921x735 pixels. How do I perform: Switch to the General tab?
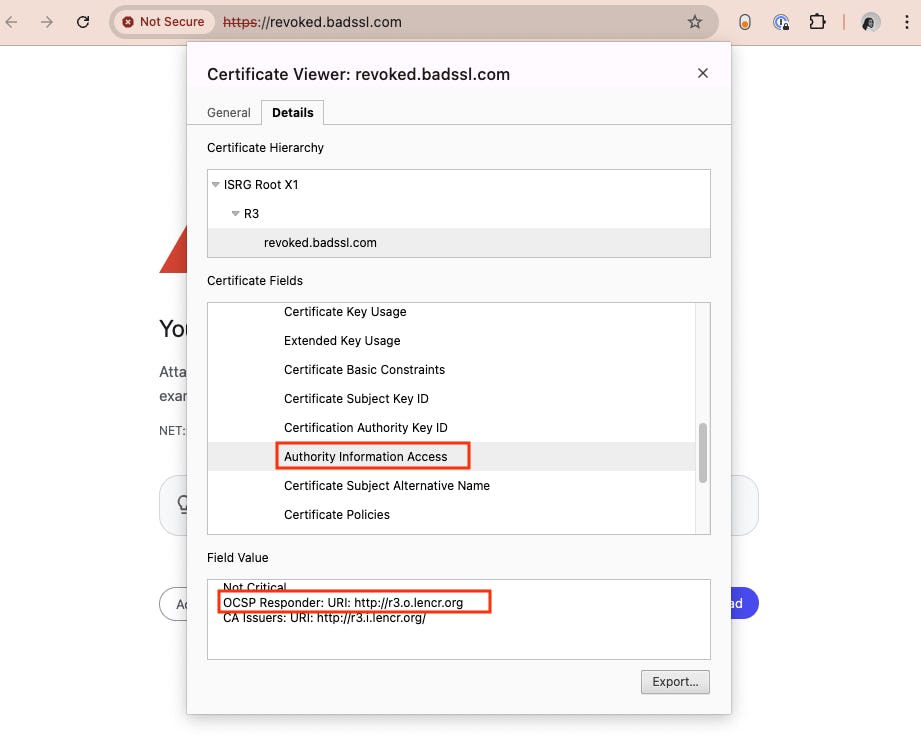(x=228, y=113)
